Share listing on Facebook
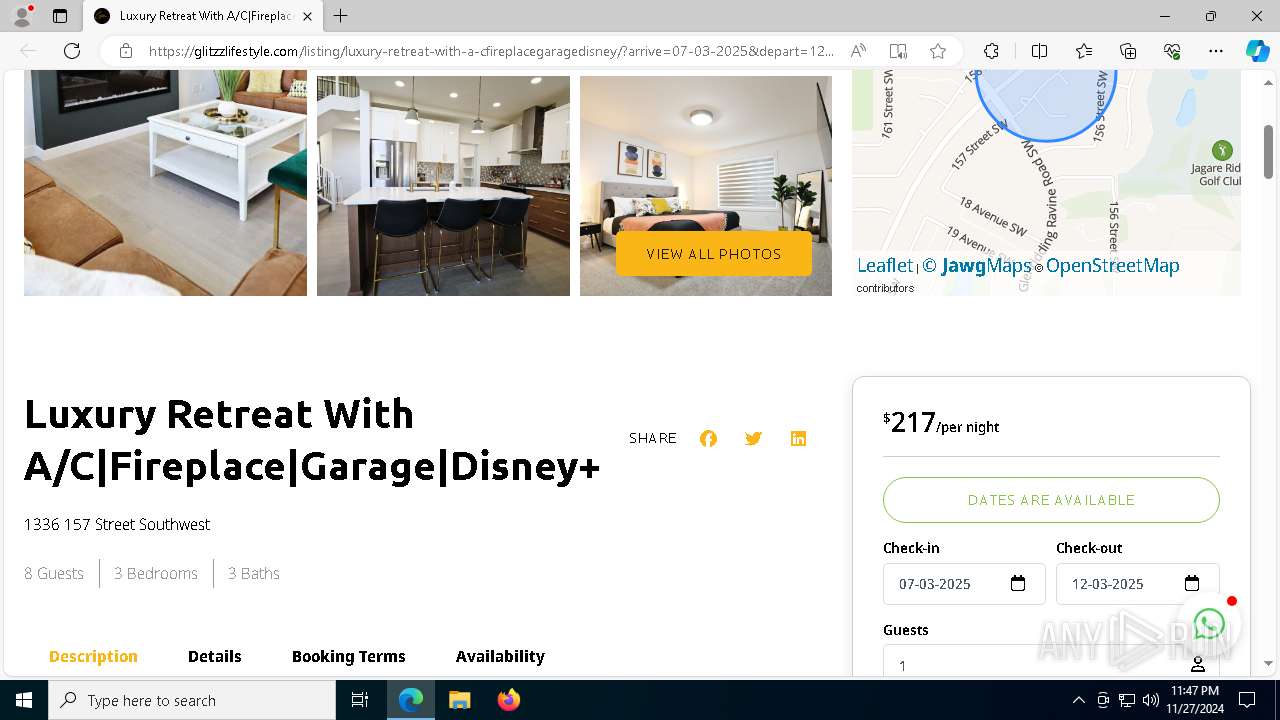Image resolution: width=1280 pixels, height=720 pixels. click(708, 438)
